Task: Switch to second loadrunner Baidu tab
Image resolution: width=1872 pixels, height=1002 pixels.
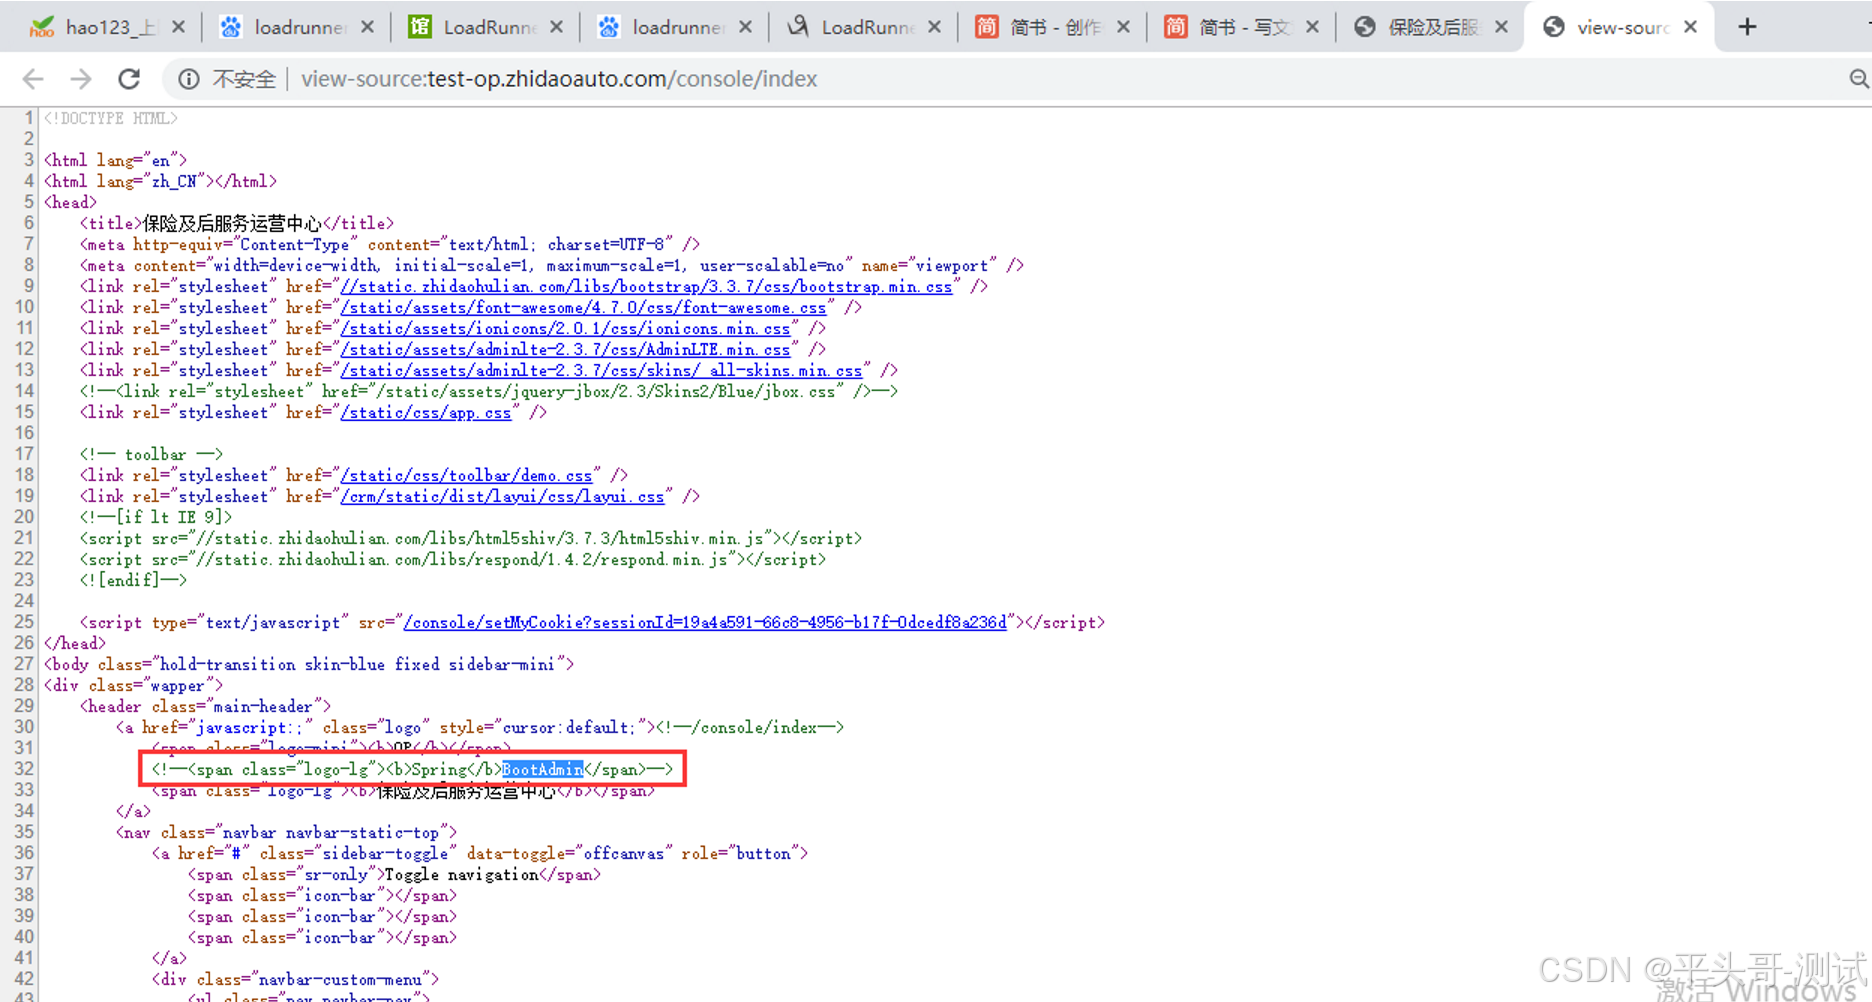Action: point(676,27)
